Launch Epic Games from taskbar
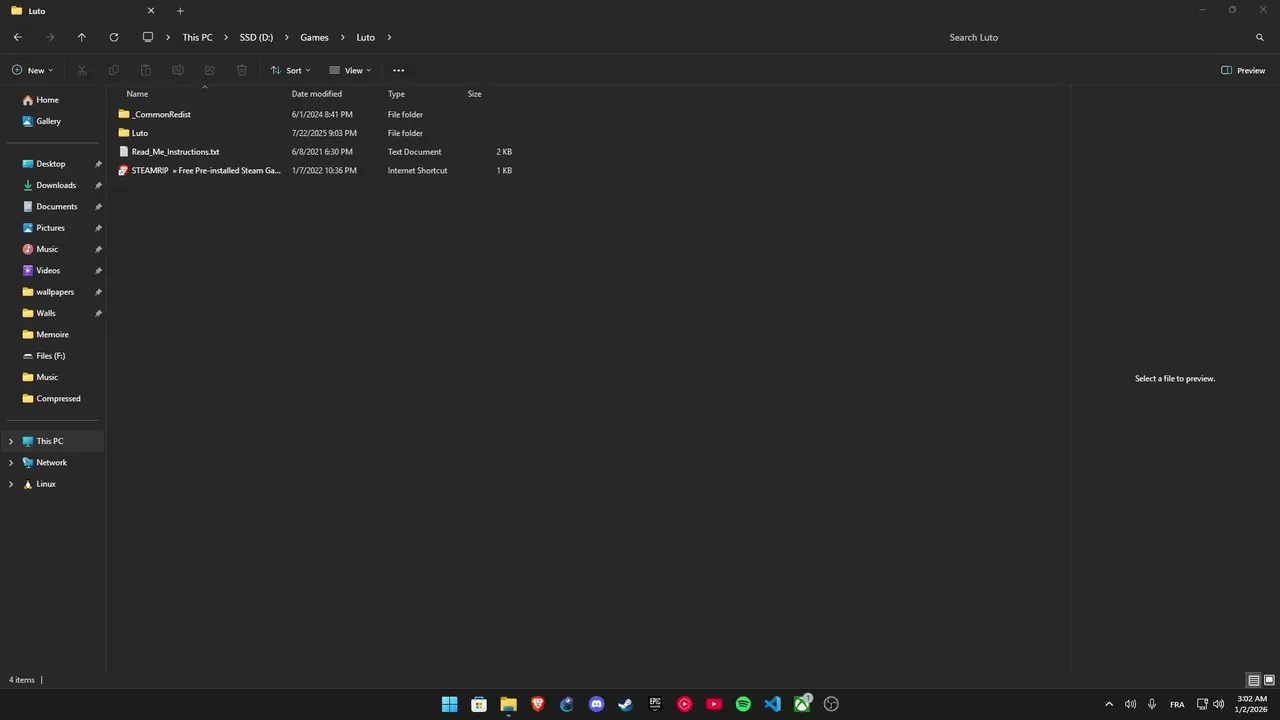Image resolution: width=1280 pixels, height=720 pixels. [x=655, y=704]
